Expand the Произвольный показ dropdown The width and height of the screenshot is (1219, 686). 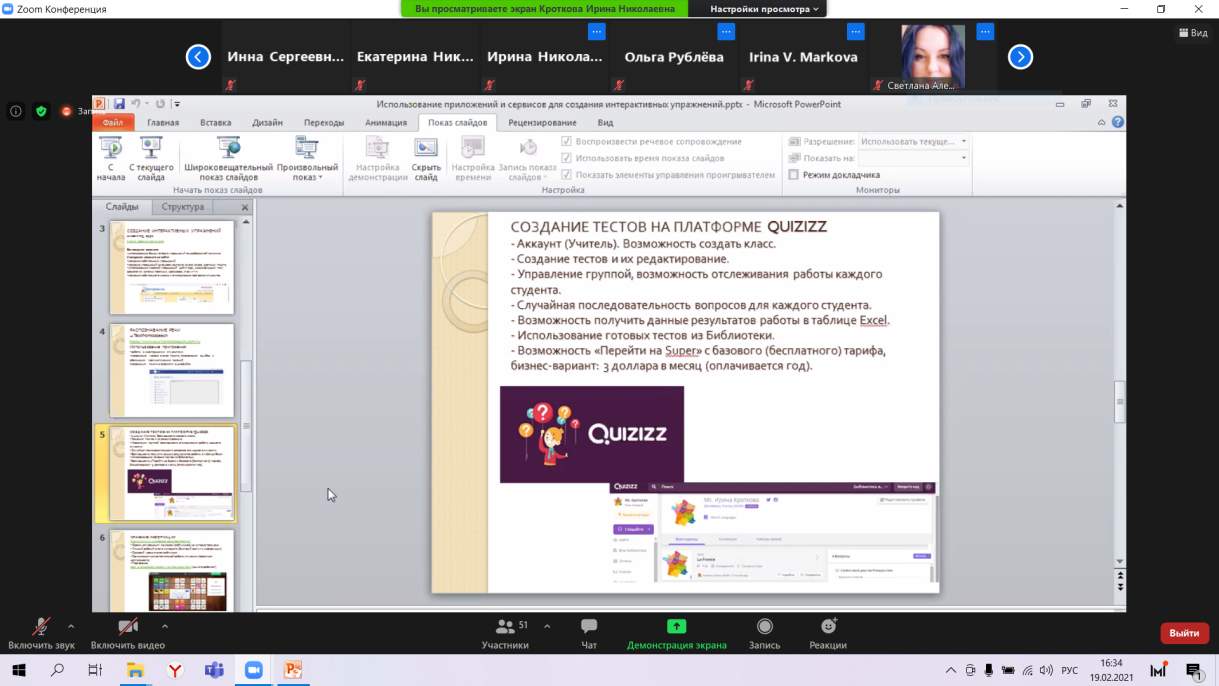coord(306,159)
